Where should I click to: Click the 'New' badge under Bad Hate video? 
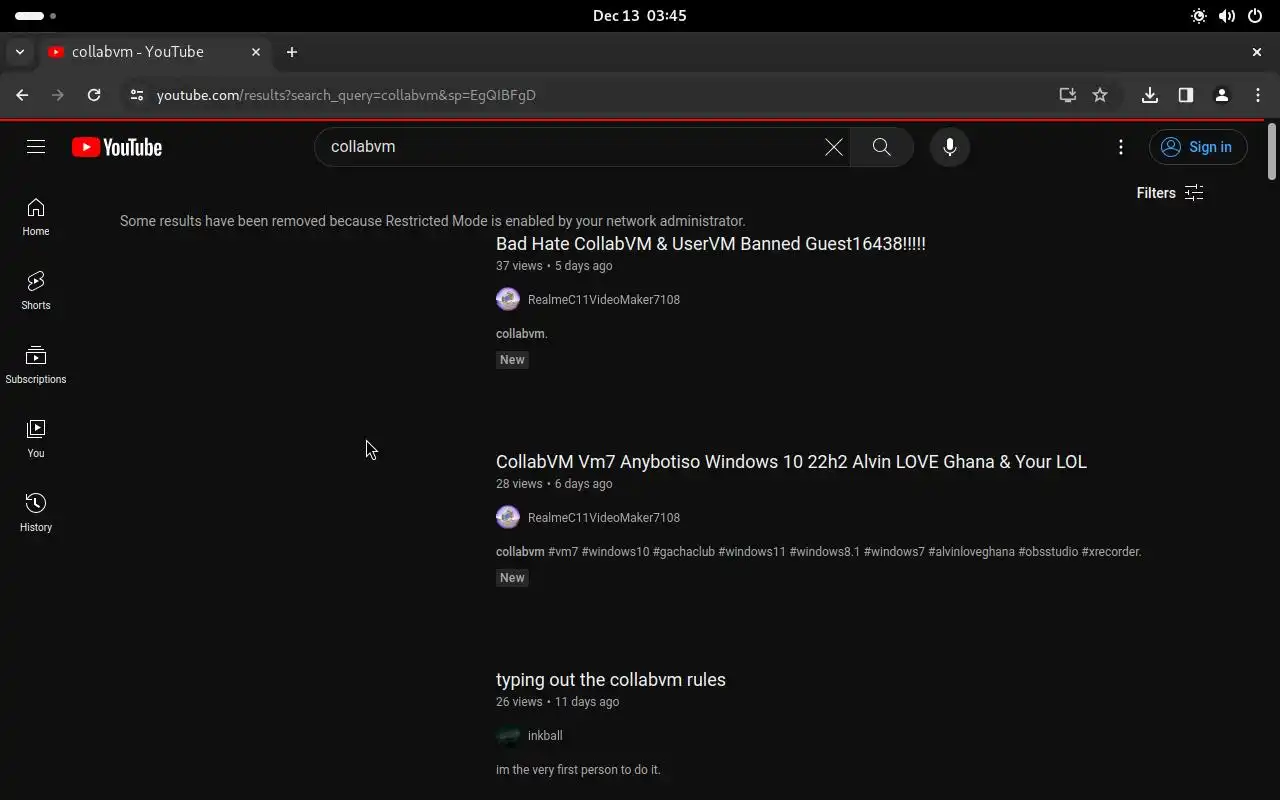pos(512,360)
